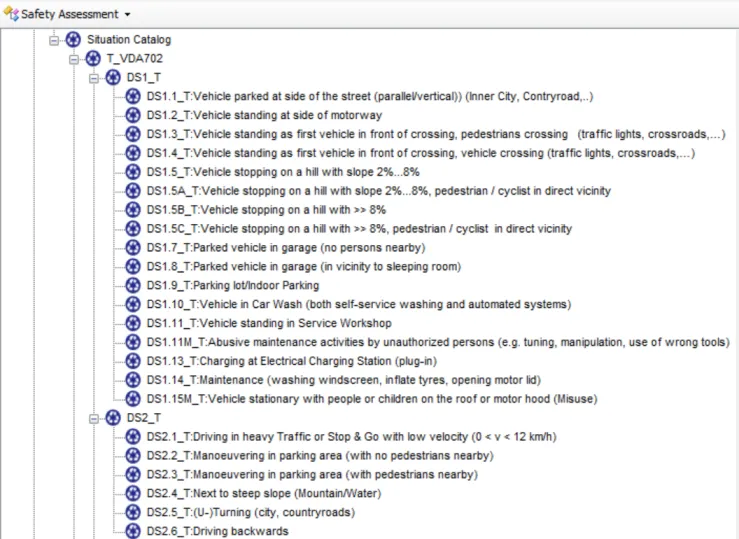Select 'DS1.5_T:Vehicle stopping on a hill with slope 2%...8%'
The width and height of the screenshot is (739, 539).
coord(283,172)
